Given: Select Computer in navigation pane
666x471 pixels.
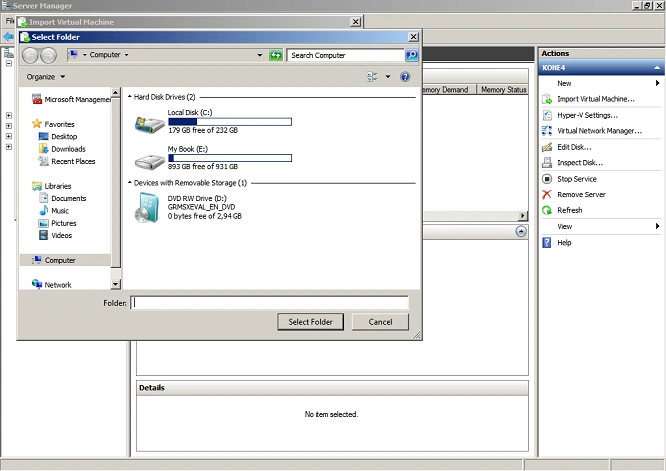Looking at the screenshot, I should coord(65,260).
